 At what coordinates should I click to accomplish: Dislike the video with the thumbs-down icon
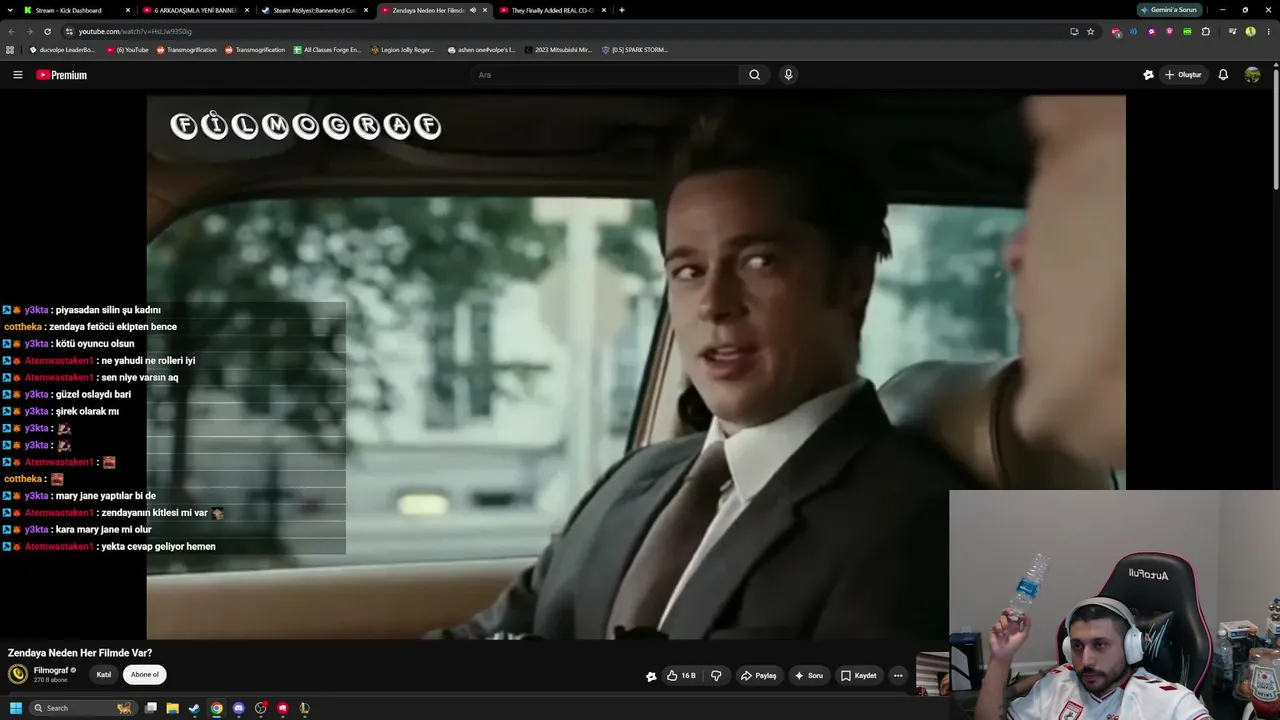[x=716, y=676]
